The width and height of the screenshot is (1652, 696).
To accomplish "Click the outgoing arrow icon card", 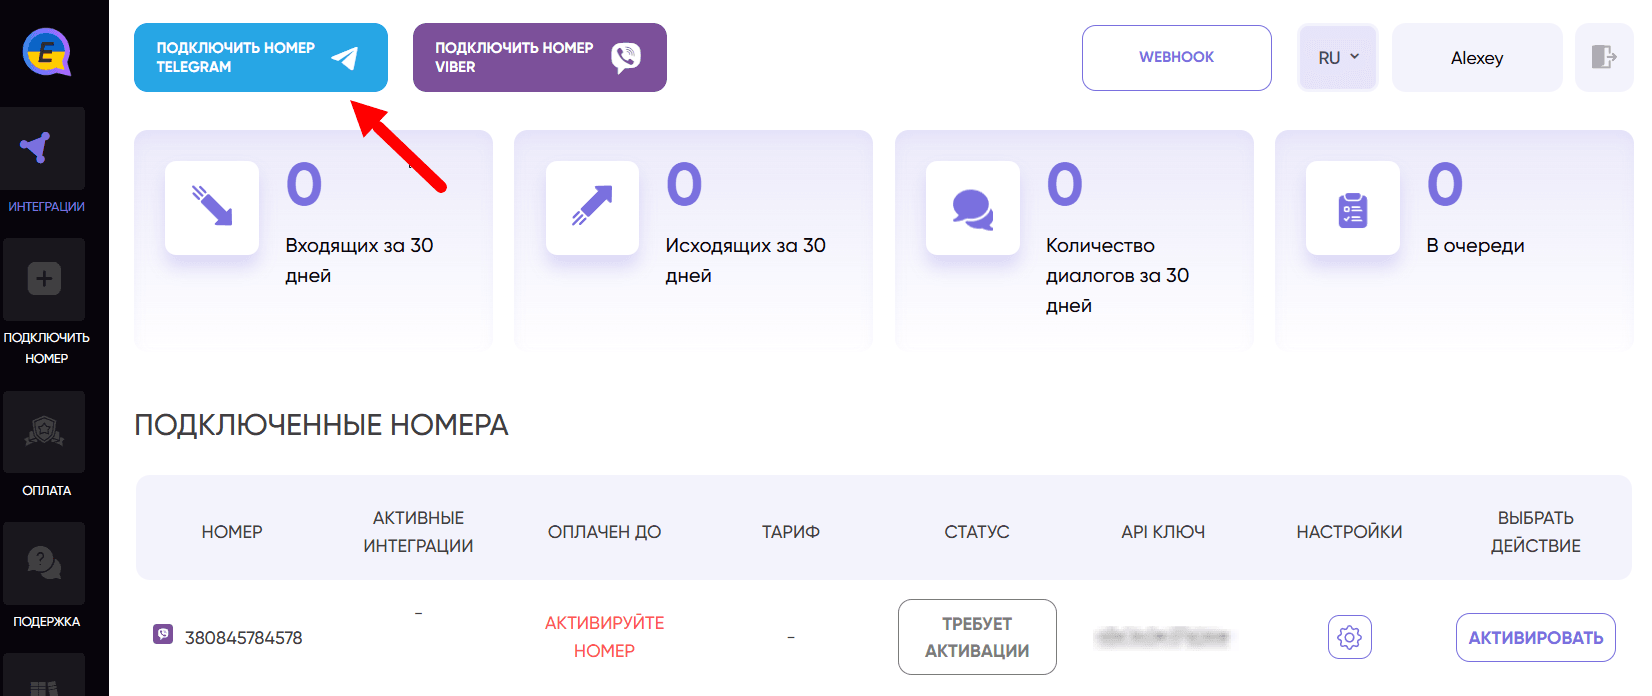I will click(x=592, y=208).
